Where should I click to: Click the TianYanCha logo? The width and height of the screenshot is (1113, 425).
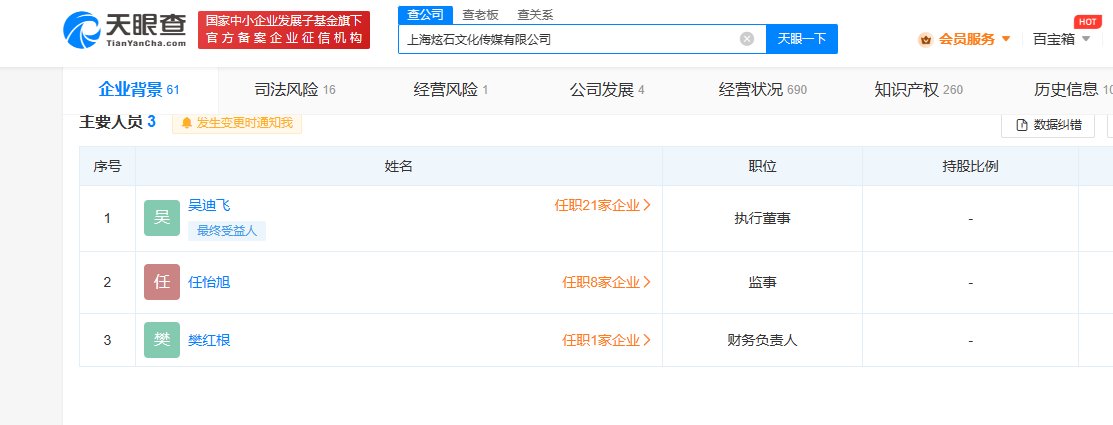pyautogui.click(x=125, y=30)
